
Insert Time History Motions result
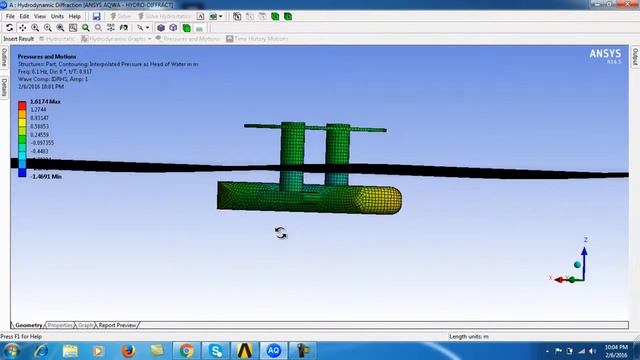pos(257,39)
